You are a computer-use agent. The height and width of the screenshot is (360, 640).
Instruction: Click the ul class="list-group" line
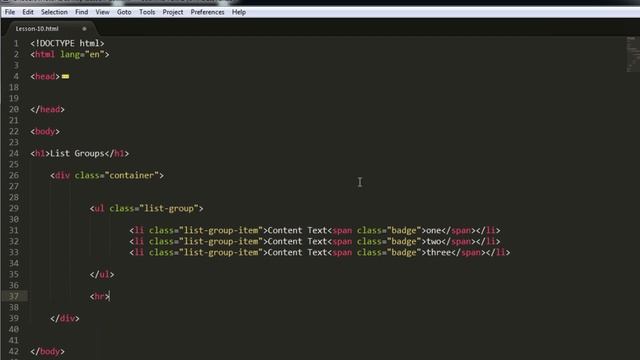pyautogui.click(x=147, y=209)
